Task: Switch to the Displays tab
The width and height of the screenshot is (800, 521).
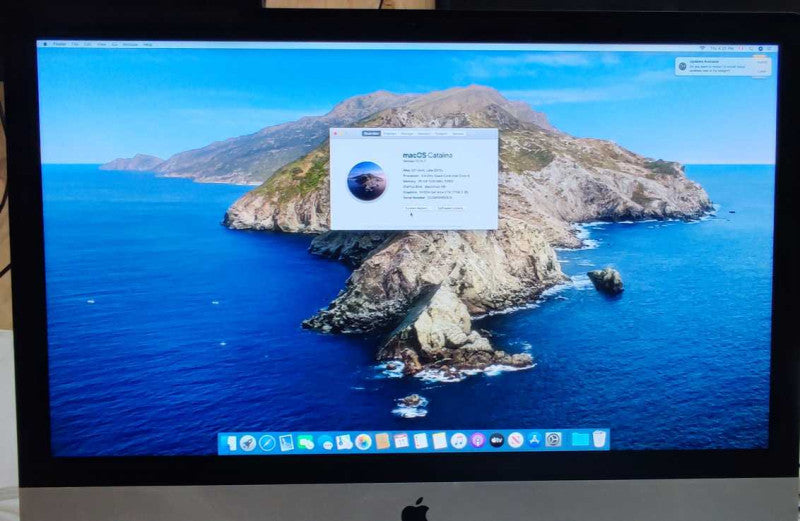Action: click(x=390, y=134)
